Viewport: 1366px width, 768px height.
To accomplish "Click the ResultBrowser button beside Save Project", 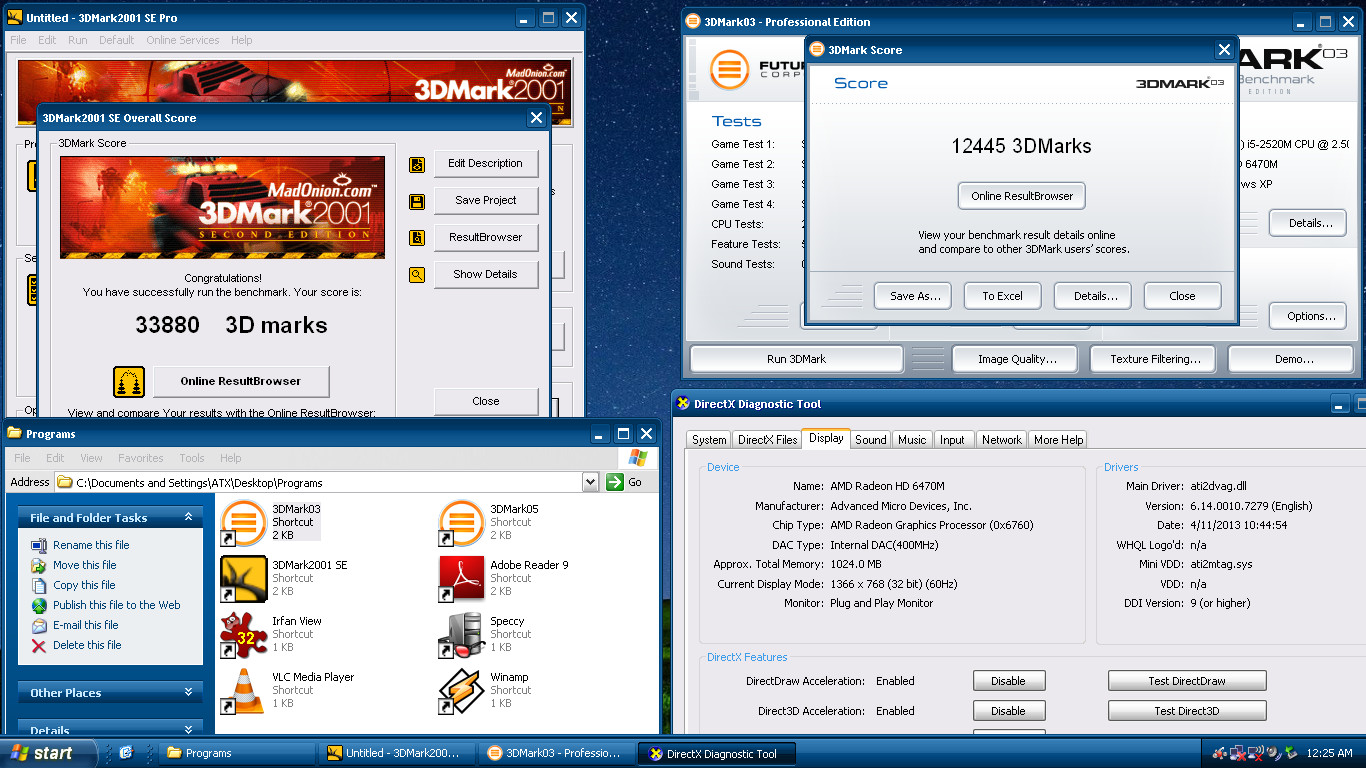I will [x=486, y=238].
